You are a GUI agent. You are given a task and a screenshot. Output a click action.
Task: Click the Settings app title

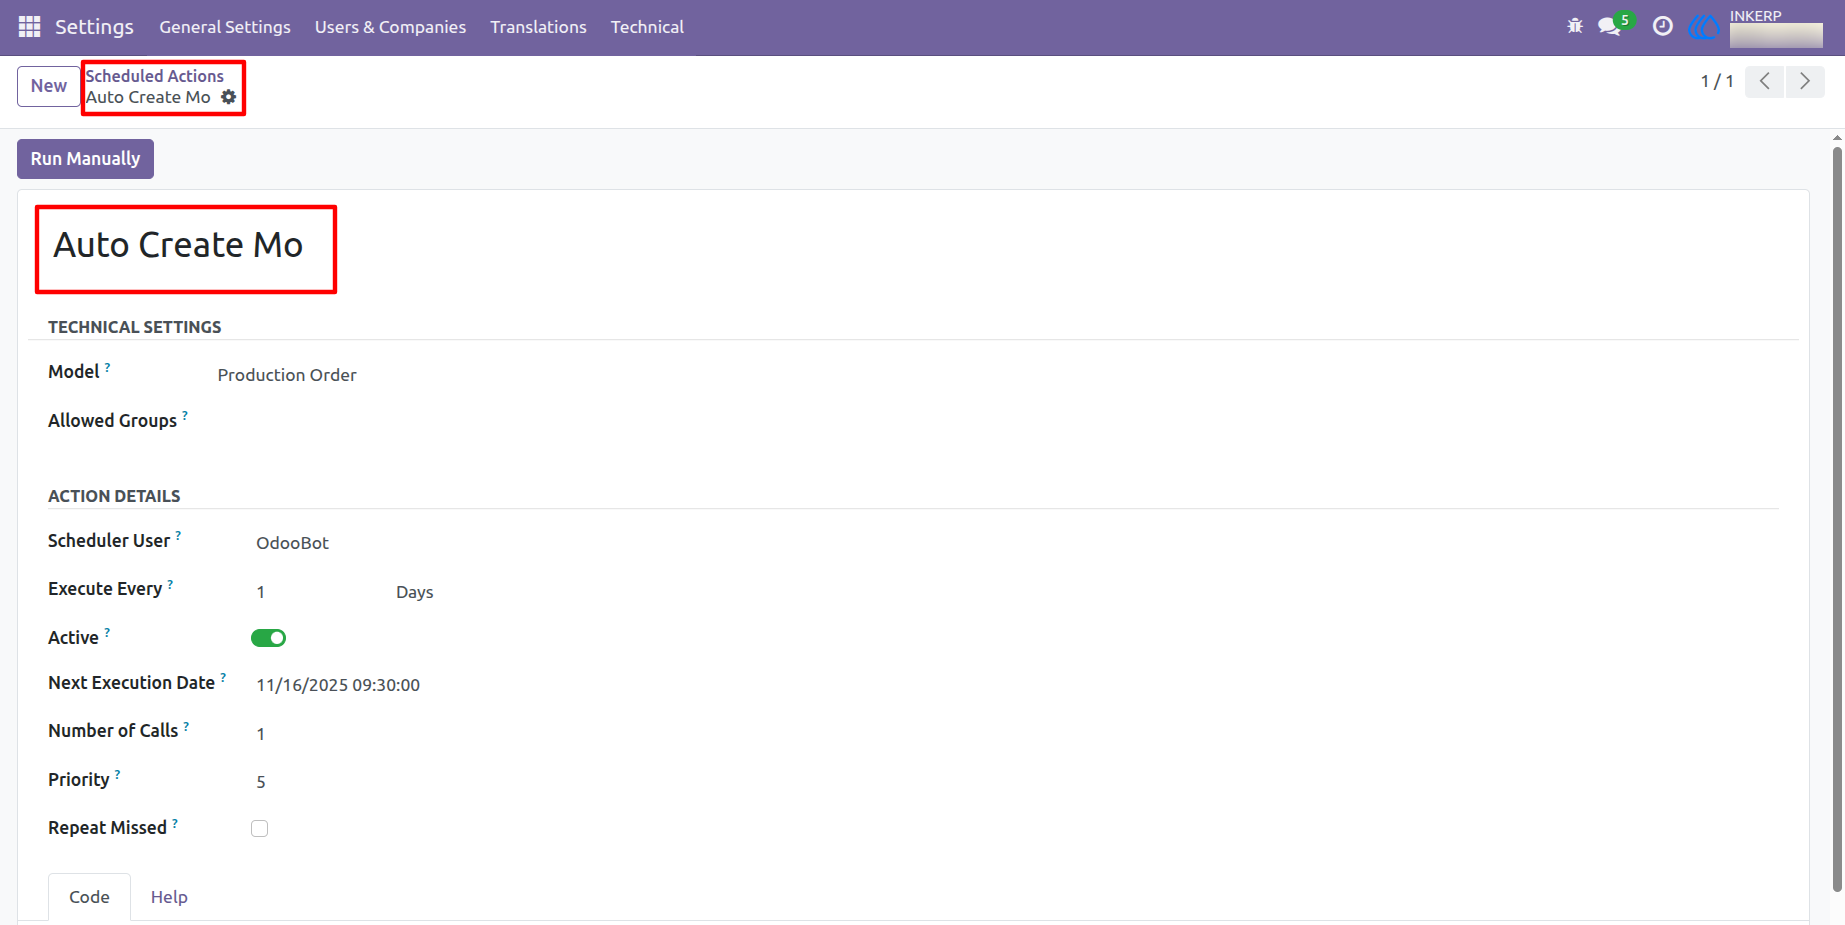[94, 27]
